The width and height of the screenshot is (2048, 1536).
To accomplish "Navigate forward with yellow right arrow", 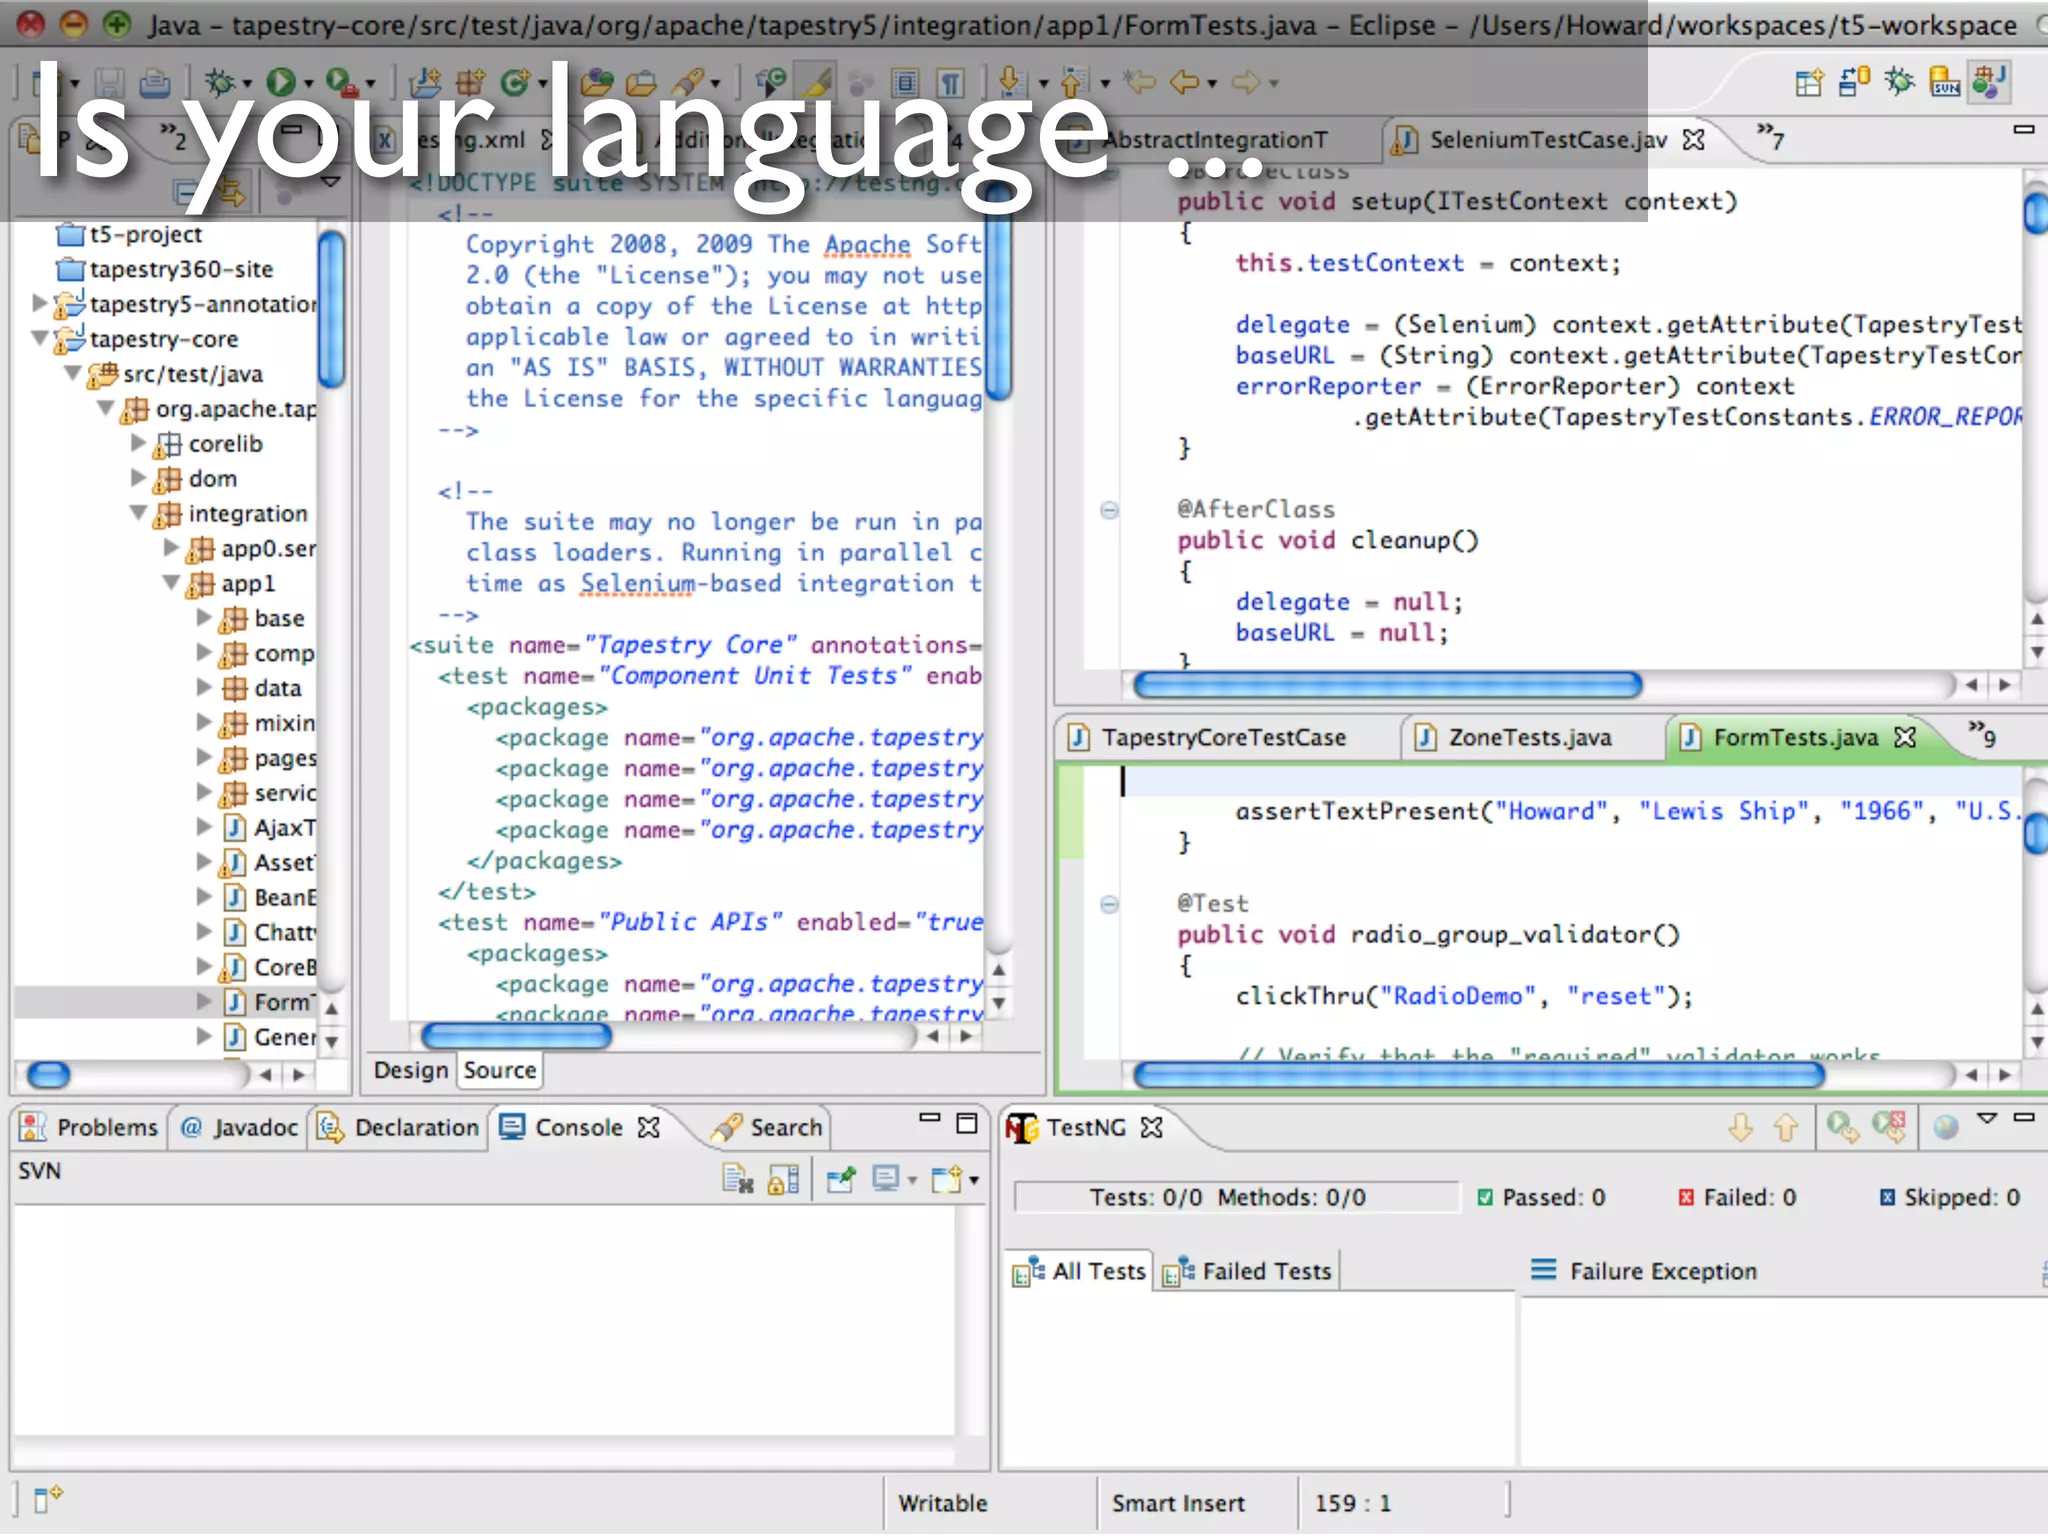I will (1245, 82).
